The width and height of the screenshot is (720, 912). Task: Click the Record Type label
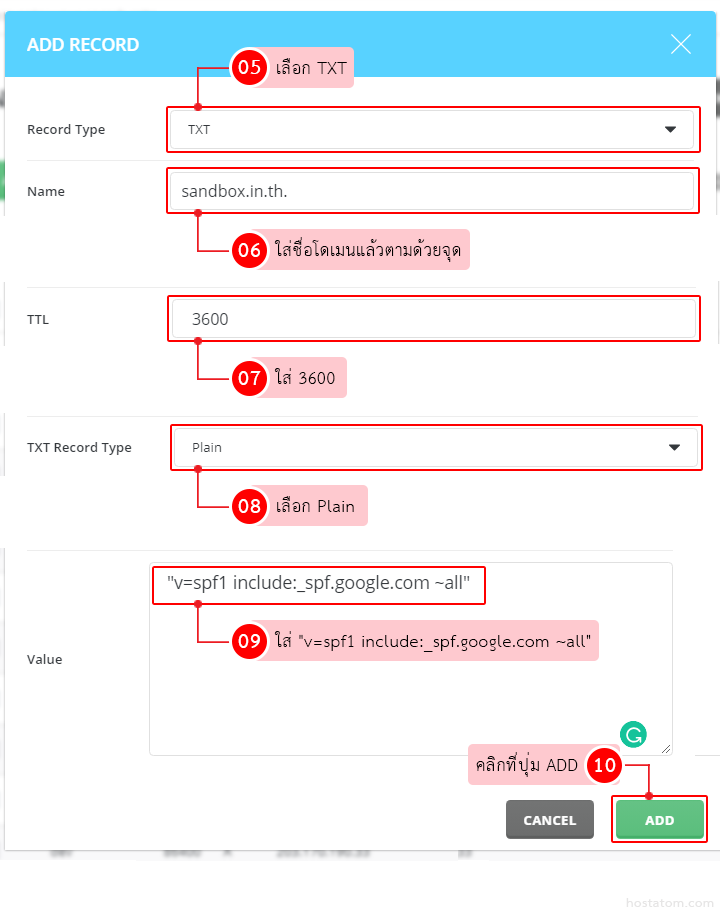pos(66,130)
